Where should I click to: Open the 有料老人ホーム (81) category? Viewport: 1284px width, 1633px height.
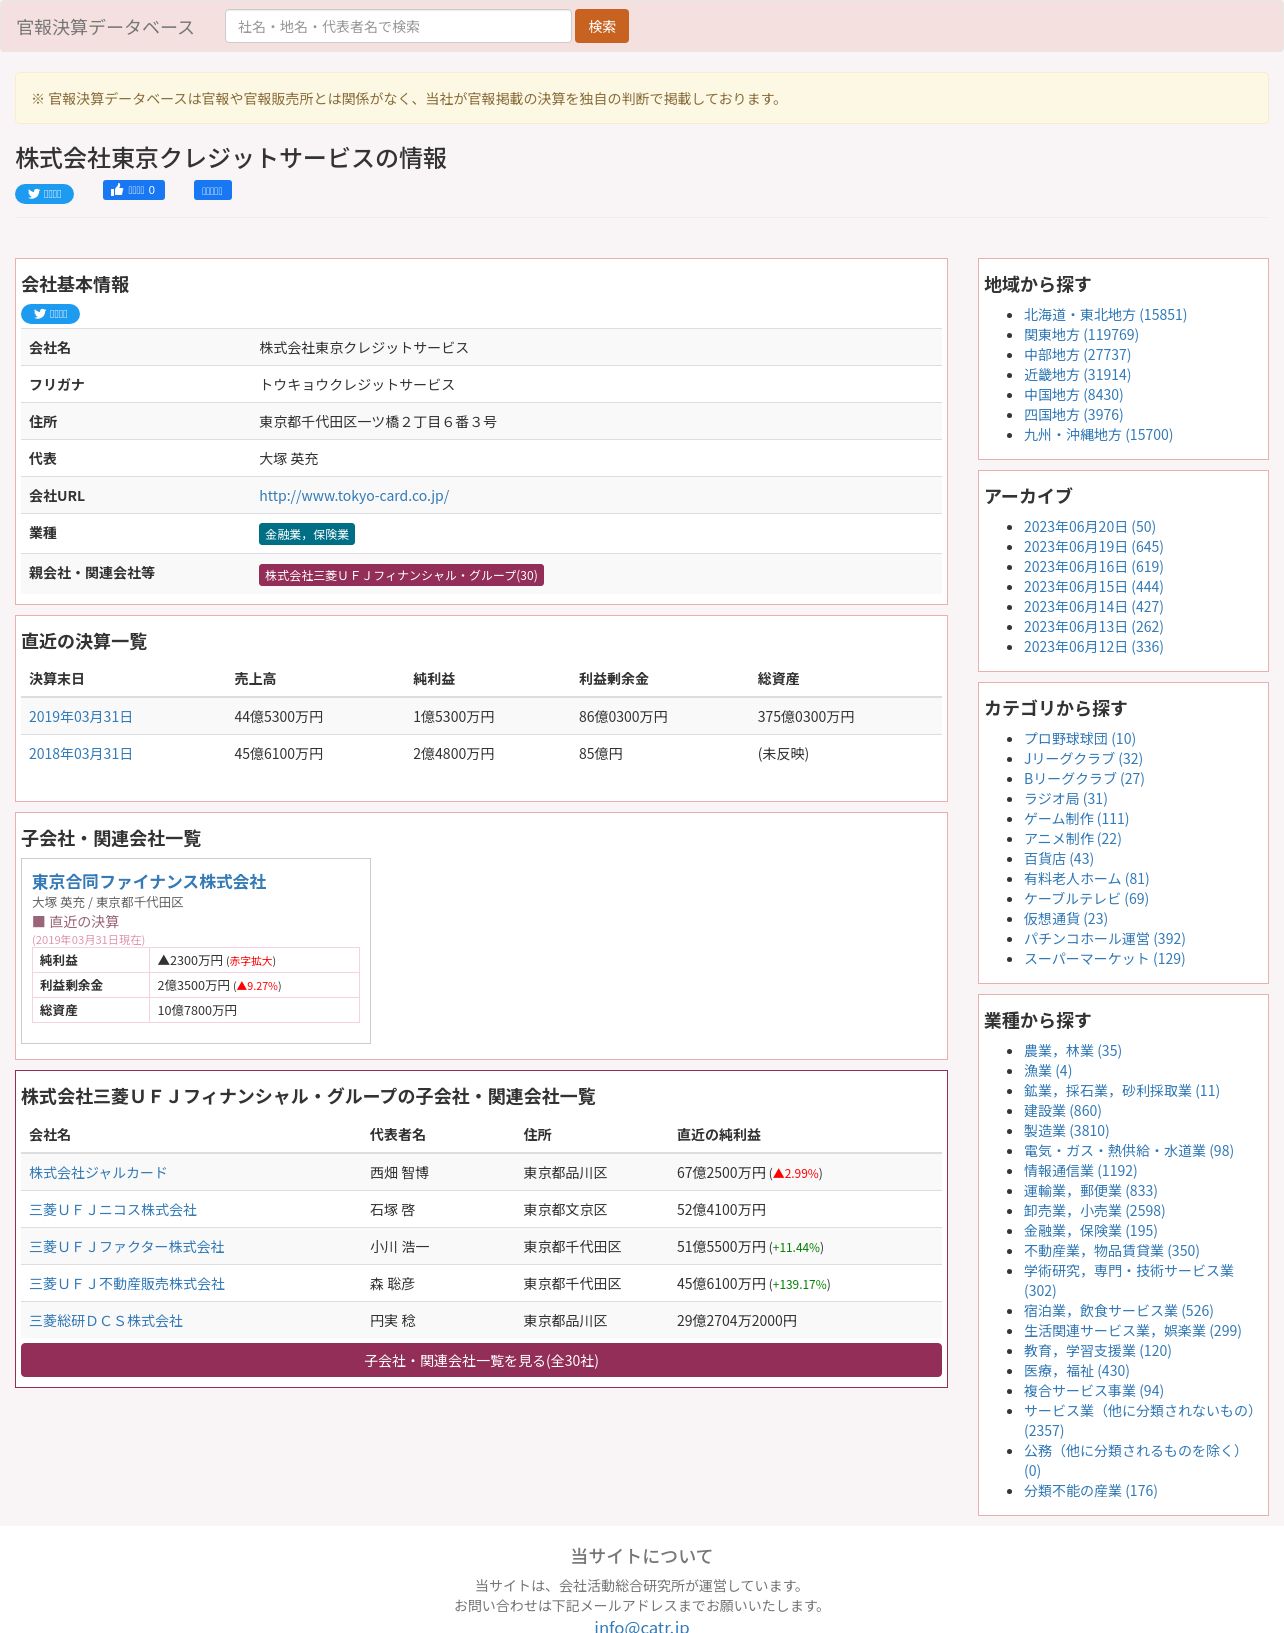click(x=1086, y=879)
